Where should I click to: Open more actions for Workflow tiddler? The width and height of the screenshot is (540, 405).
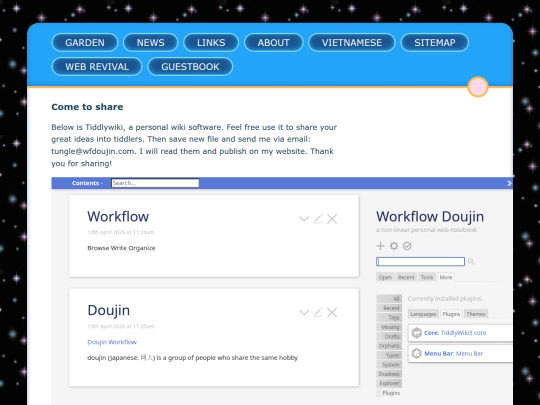[x=304, y=219]
